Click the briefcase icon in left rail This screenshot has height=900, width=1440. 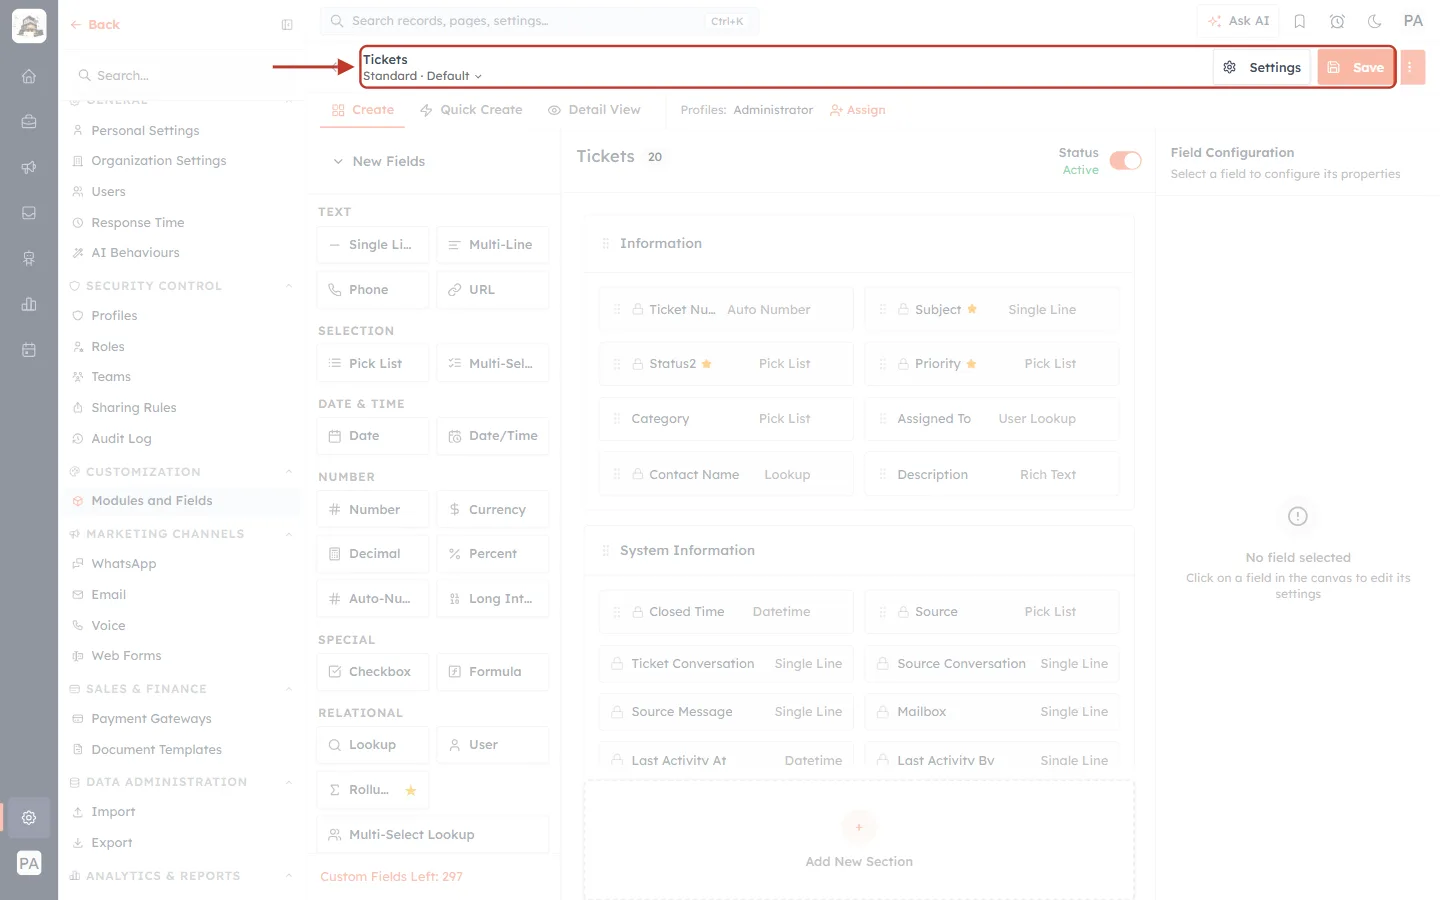(x=29, y=122)
